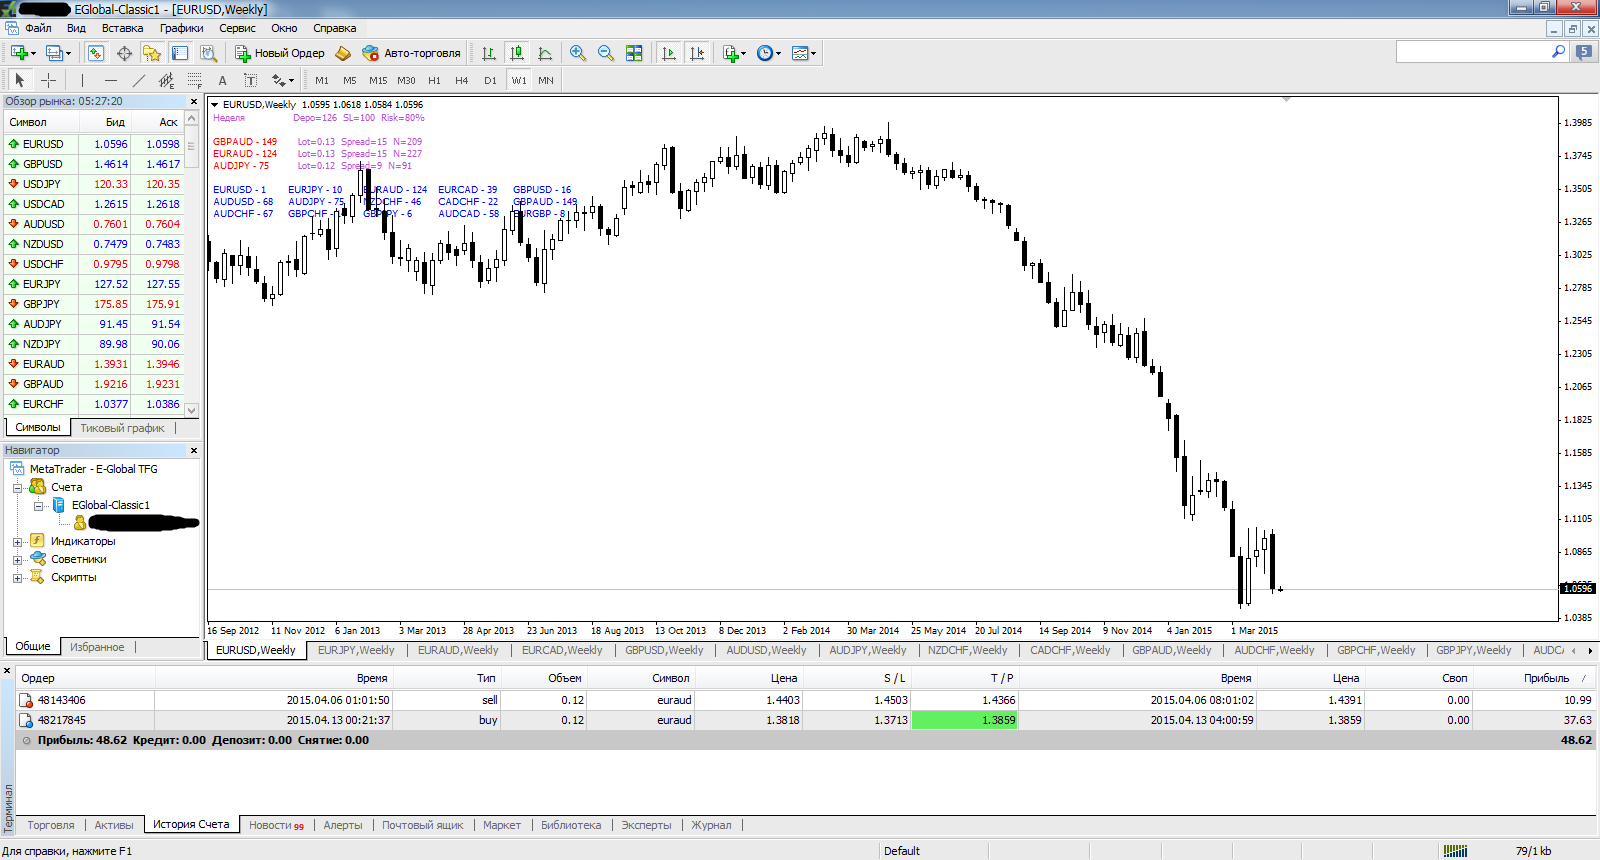This screenshot has width=1600, height=860.
Task: Toggle the Navigator panel star-folder icon
Action: [x=152, y=53]
